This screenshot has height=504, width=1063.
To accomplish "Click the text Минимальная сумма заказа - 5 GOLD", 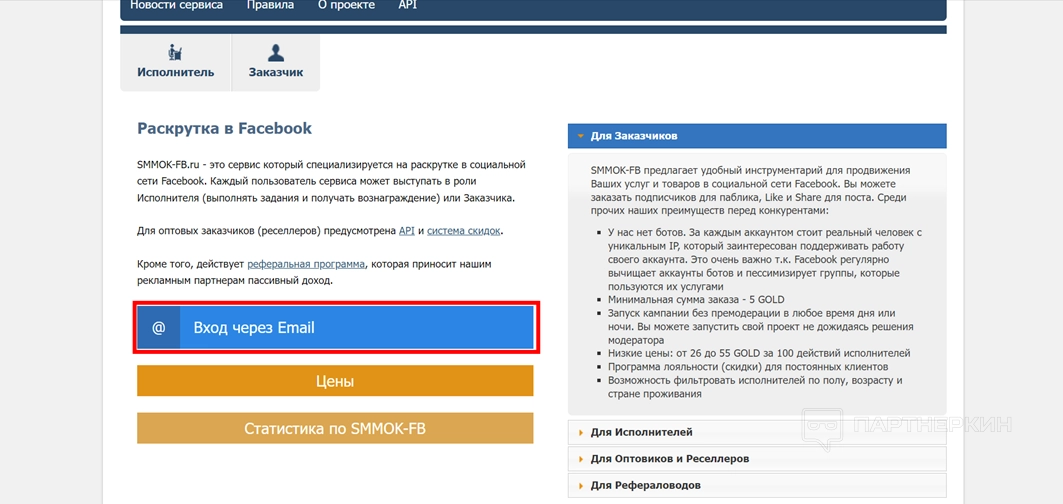I will coord(696,300).
